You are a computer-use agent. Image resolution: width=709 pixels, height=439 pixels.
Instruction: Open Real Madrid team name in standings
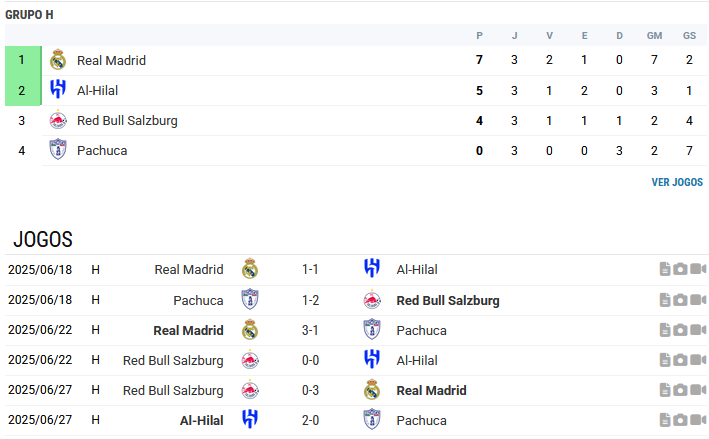click(111, 60)
